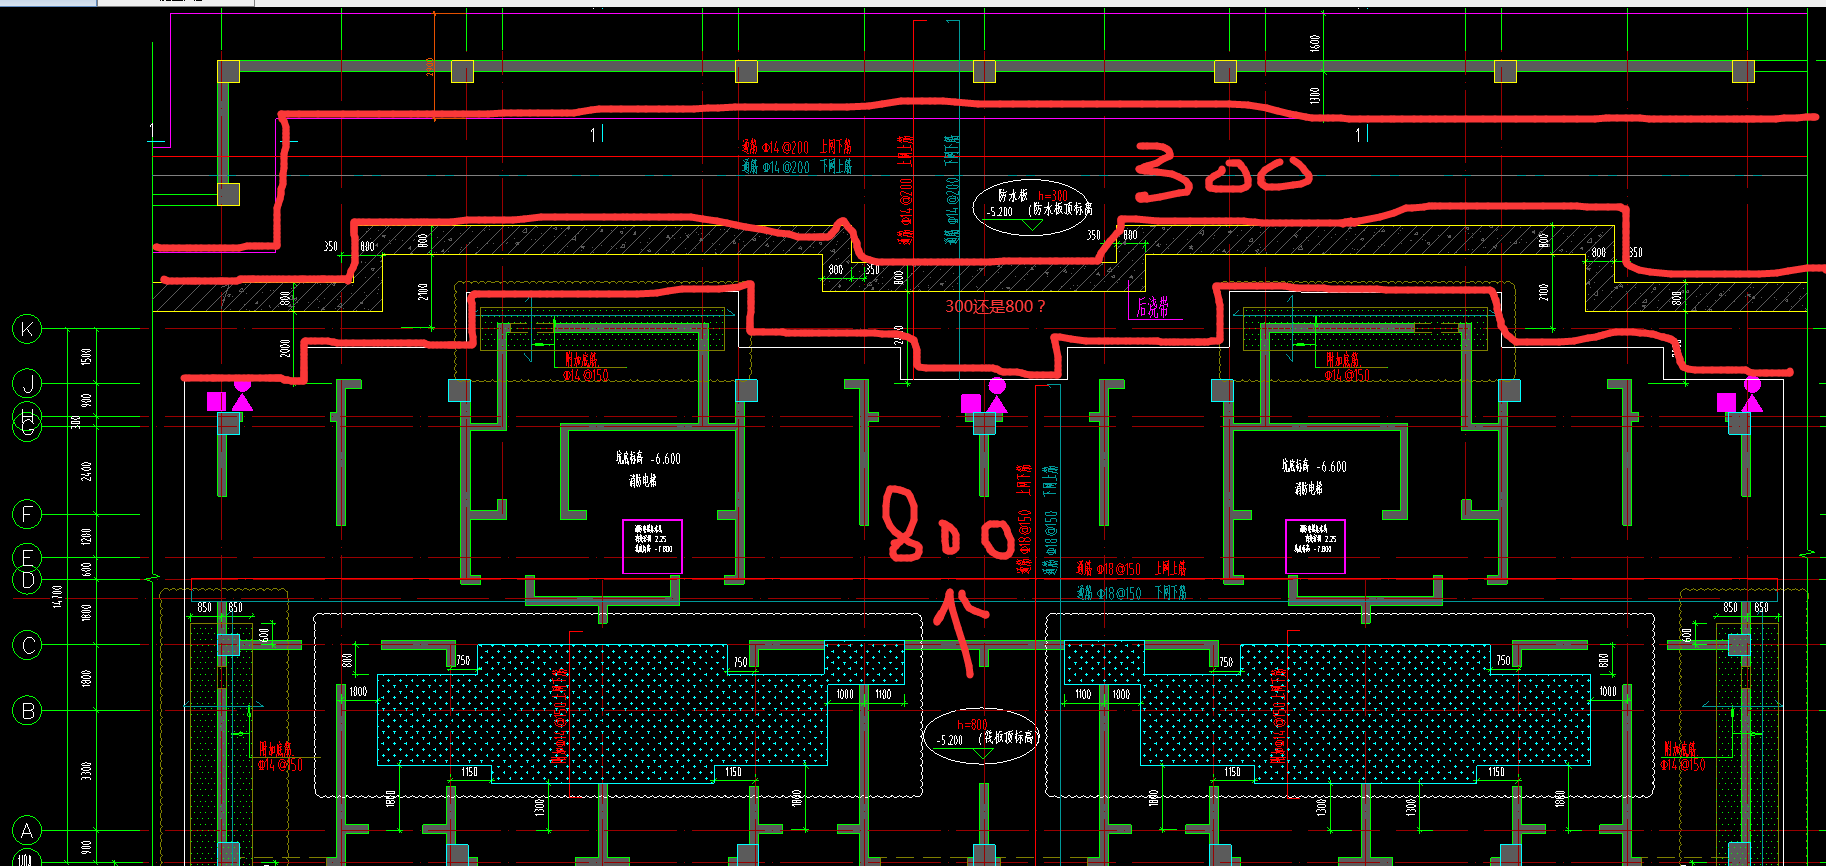This screenshot has width=1826, height=866.
Task: Select red horizontal "Φ14@200 上网下筋" rebar note
Action: point(796,147)
